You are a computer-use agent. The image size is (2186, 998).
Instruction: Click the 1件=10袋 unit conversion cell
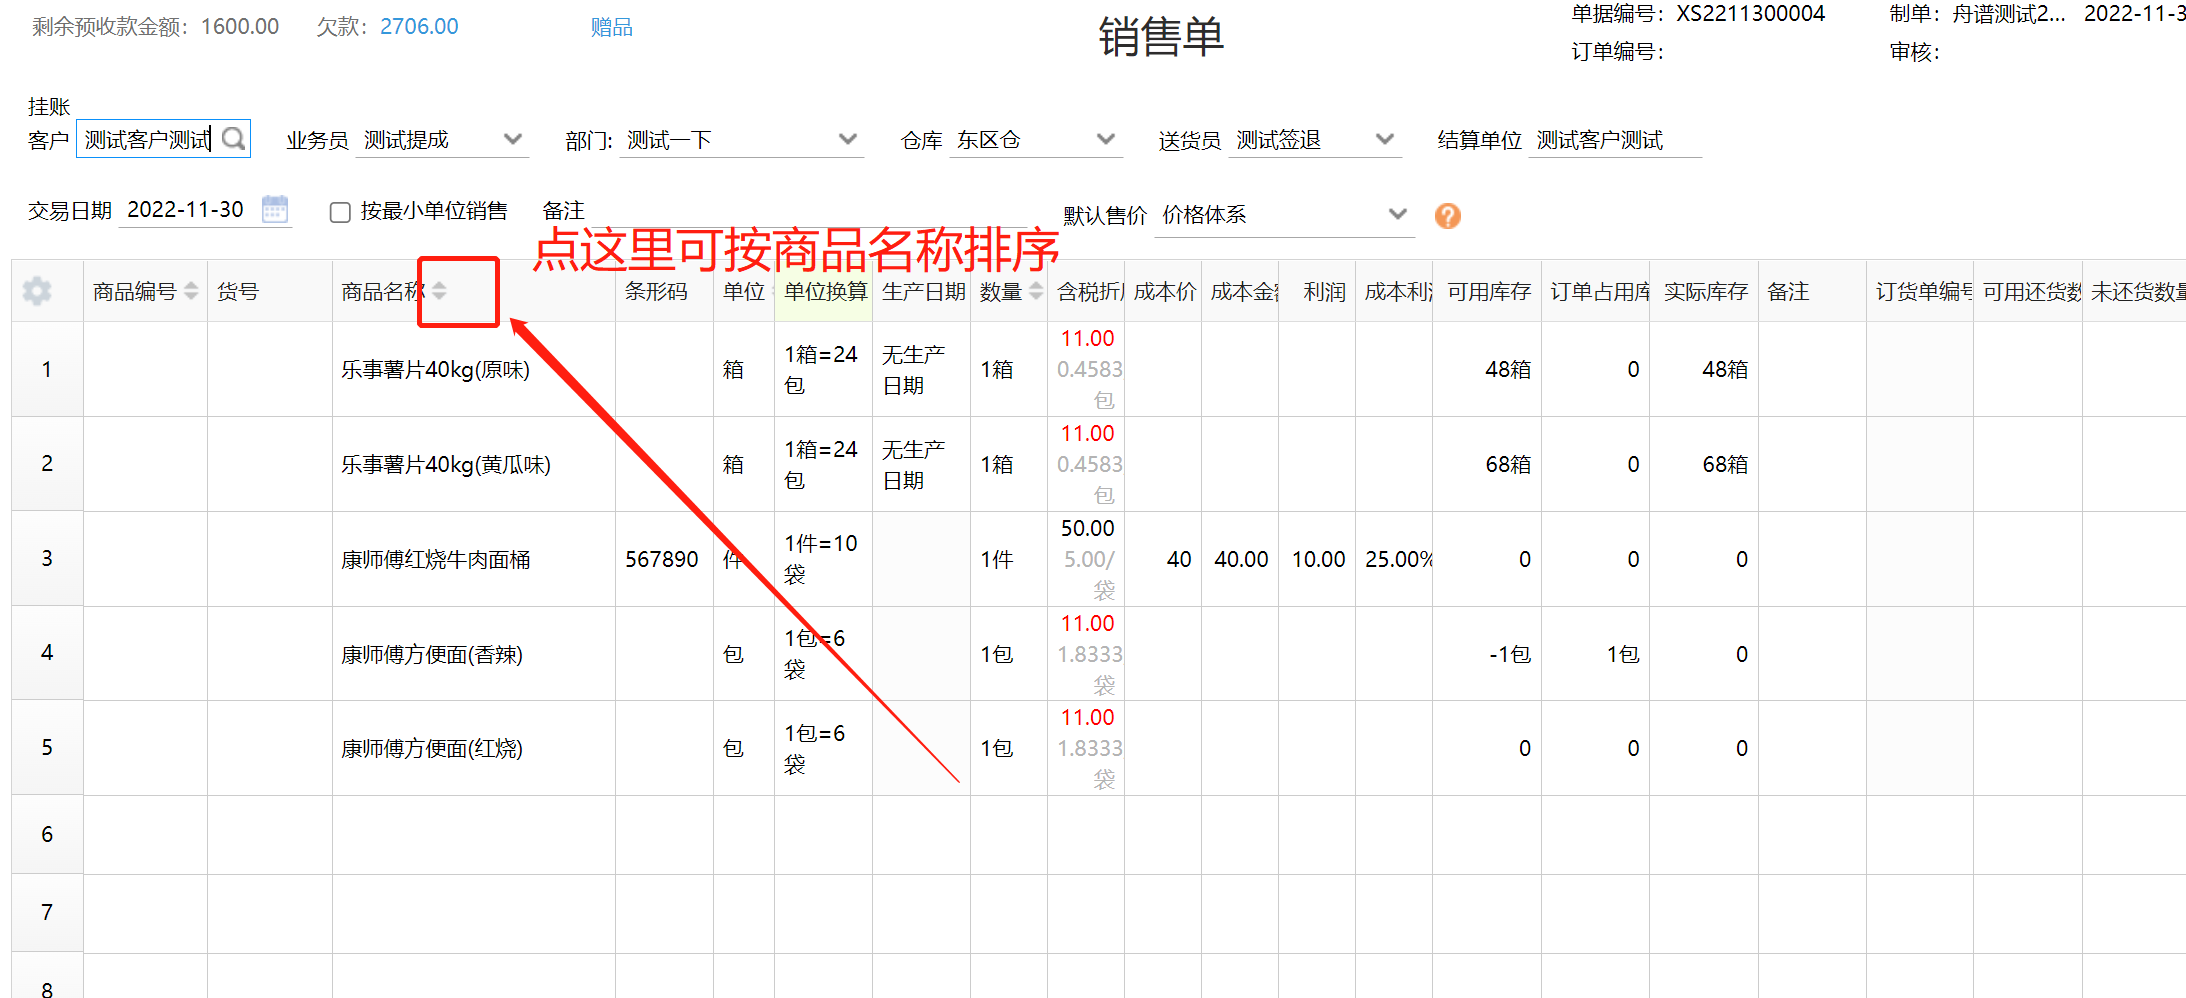821,559
